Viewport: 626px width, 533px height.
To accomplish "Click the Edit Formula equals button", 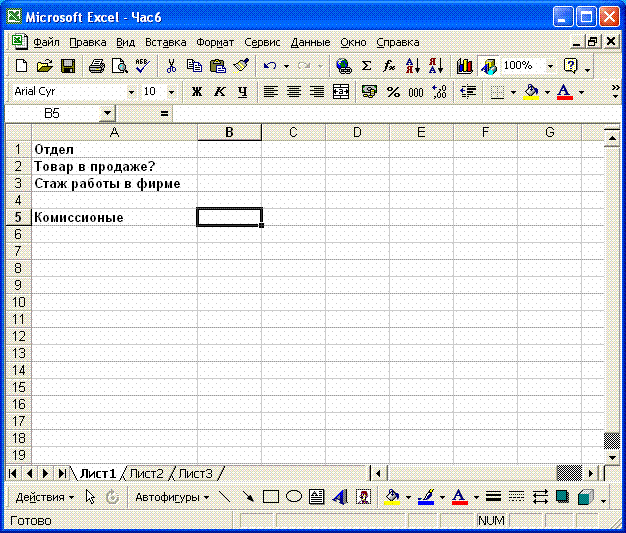I will pyautogui.click(x=164, y=114).
